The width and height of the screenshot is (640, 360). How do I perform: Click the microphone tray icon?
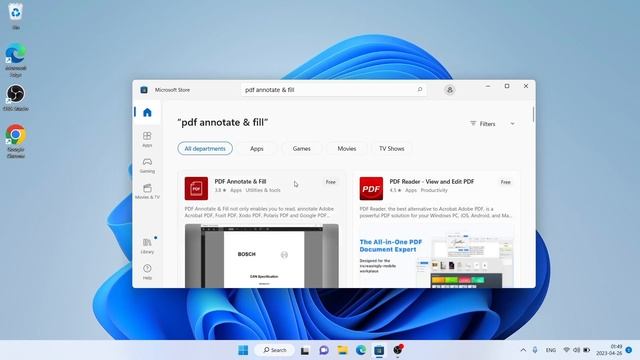click(x=535, y=350)
